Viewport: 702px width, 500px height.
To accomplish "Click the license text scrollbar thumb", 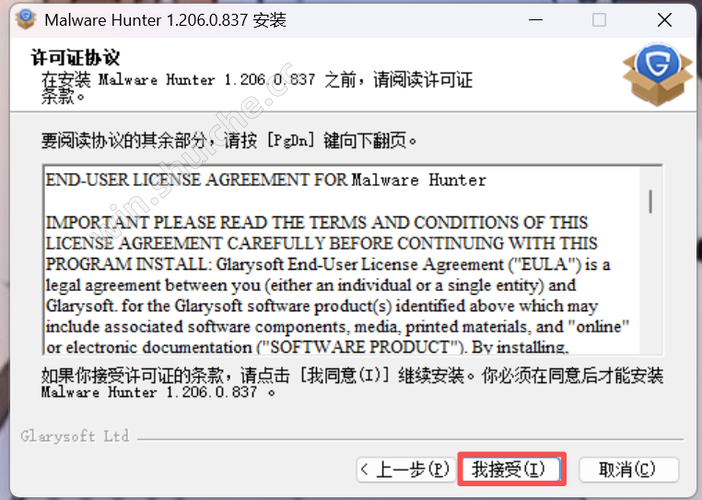I will (651, 201).
